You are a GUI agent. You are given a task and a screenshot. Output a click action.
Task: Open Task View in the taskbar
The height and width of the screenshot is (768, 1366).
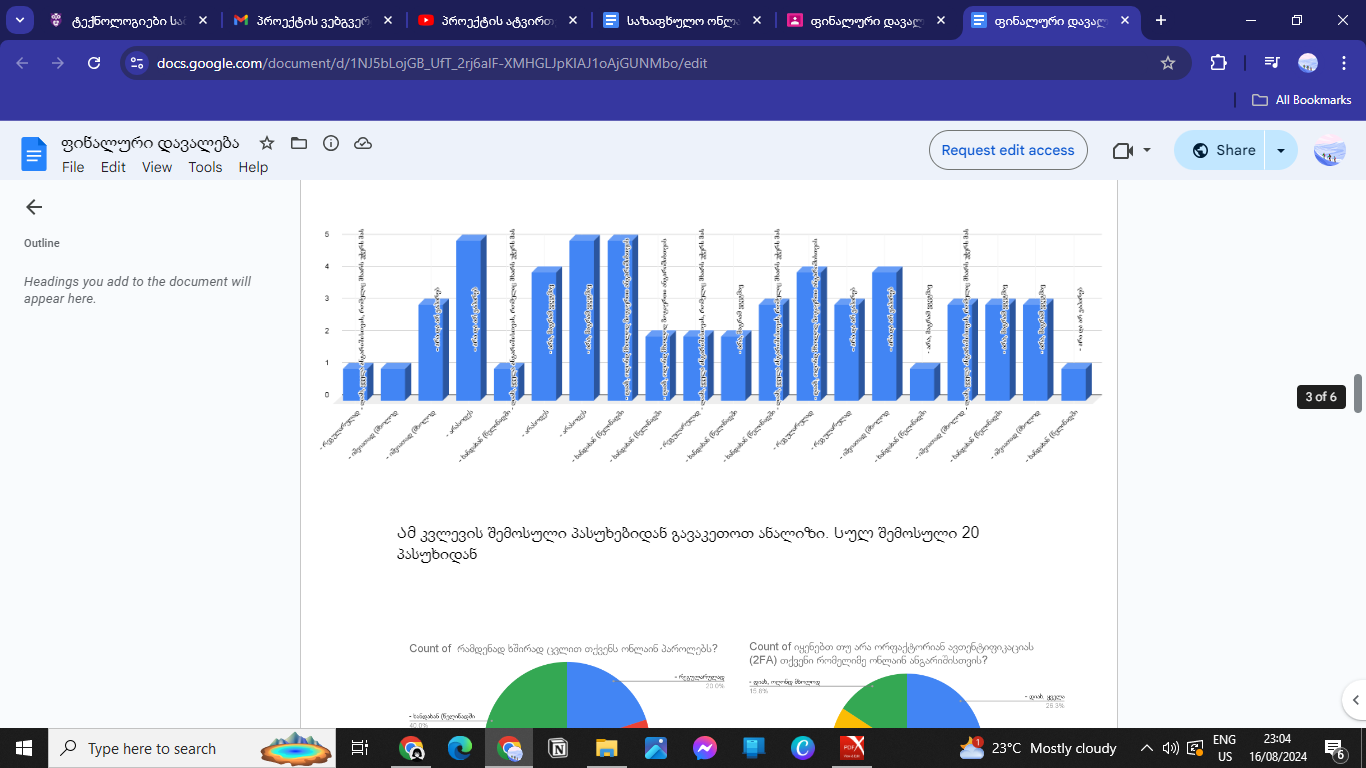tap(360, 748)
